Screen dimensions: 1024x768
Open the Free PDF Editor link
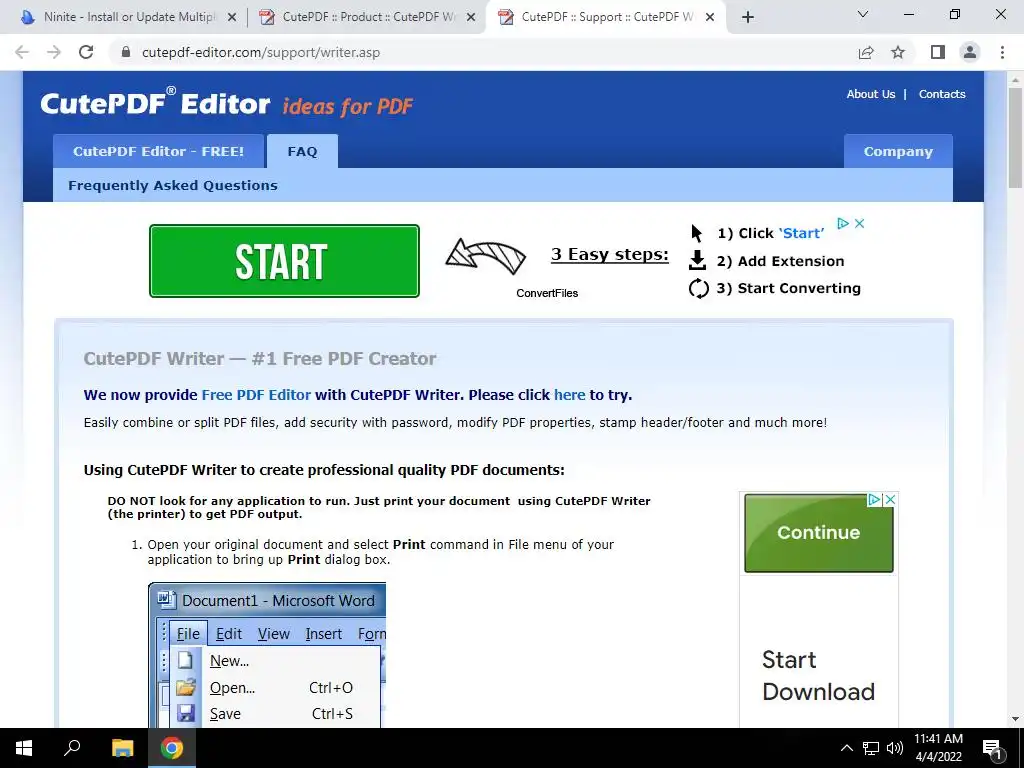tap(256, 395)
